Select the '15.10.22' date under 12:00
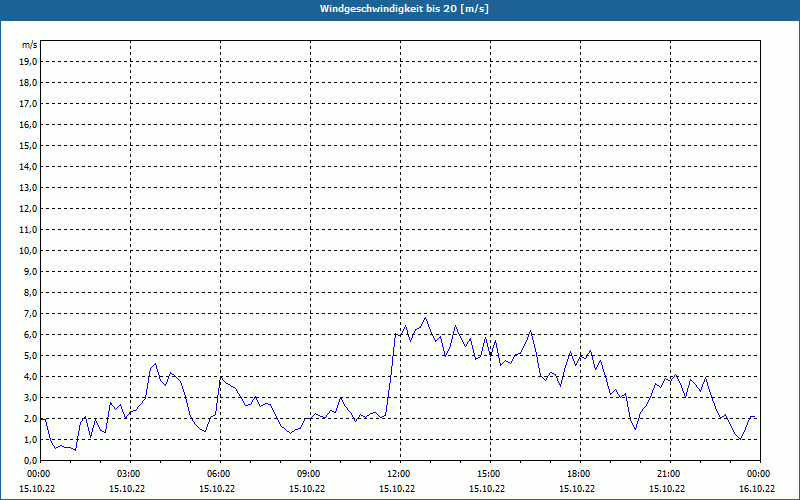 coord(396,488)
